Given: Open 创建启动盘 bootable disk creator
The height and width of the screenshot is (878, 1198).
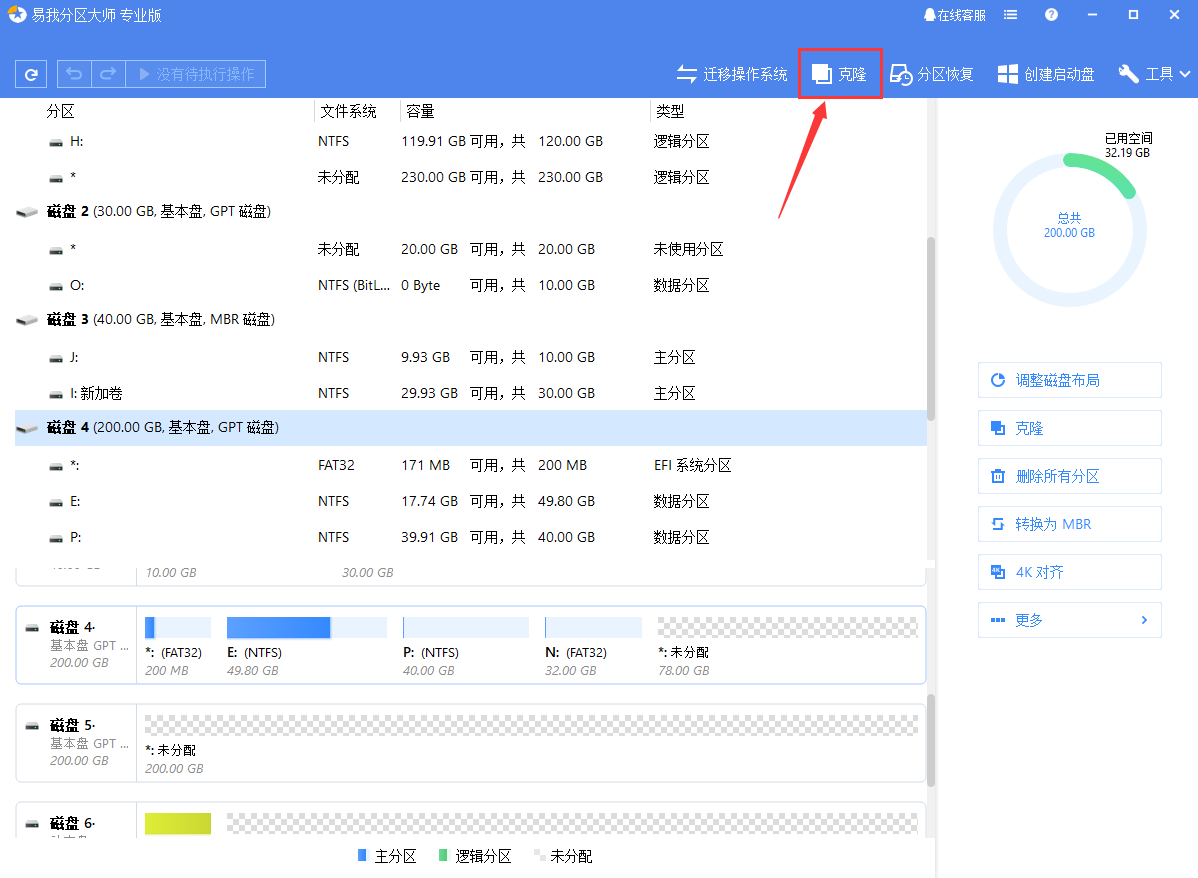Looking at the screenshot, I should click(1045, 73).
